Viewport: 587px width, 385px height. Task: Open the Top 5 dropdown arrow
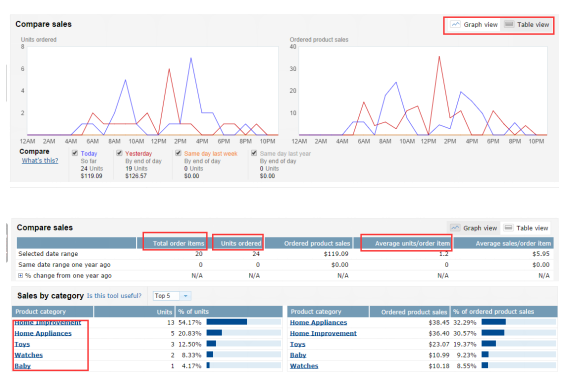(x=185, y=296)
